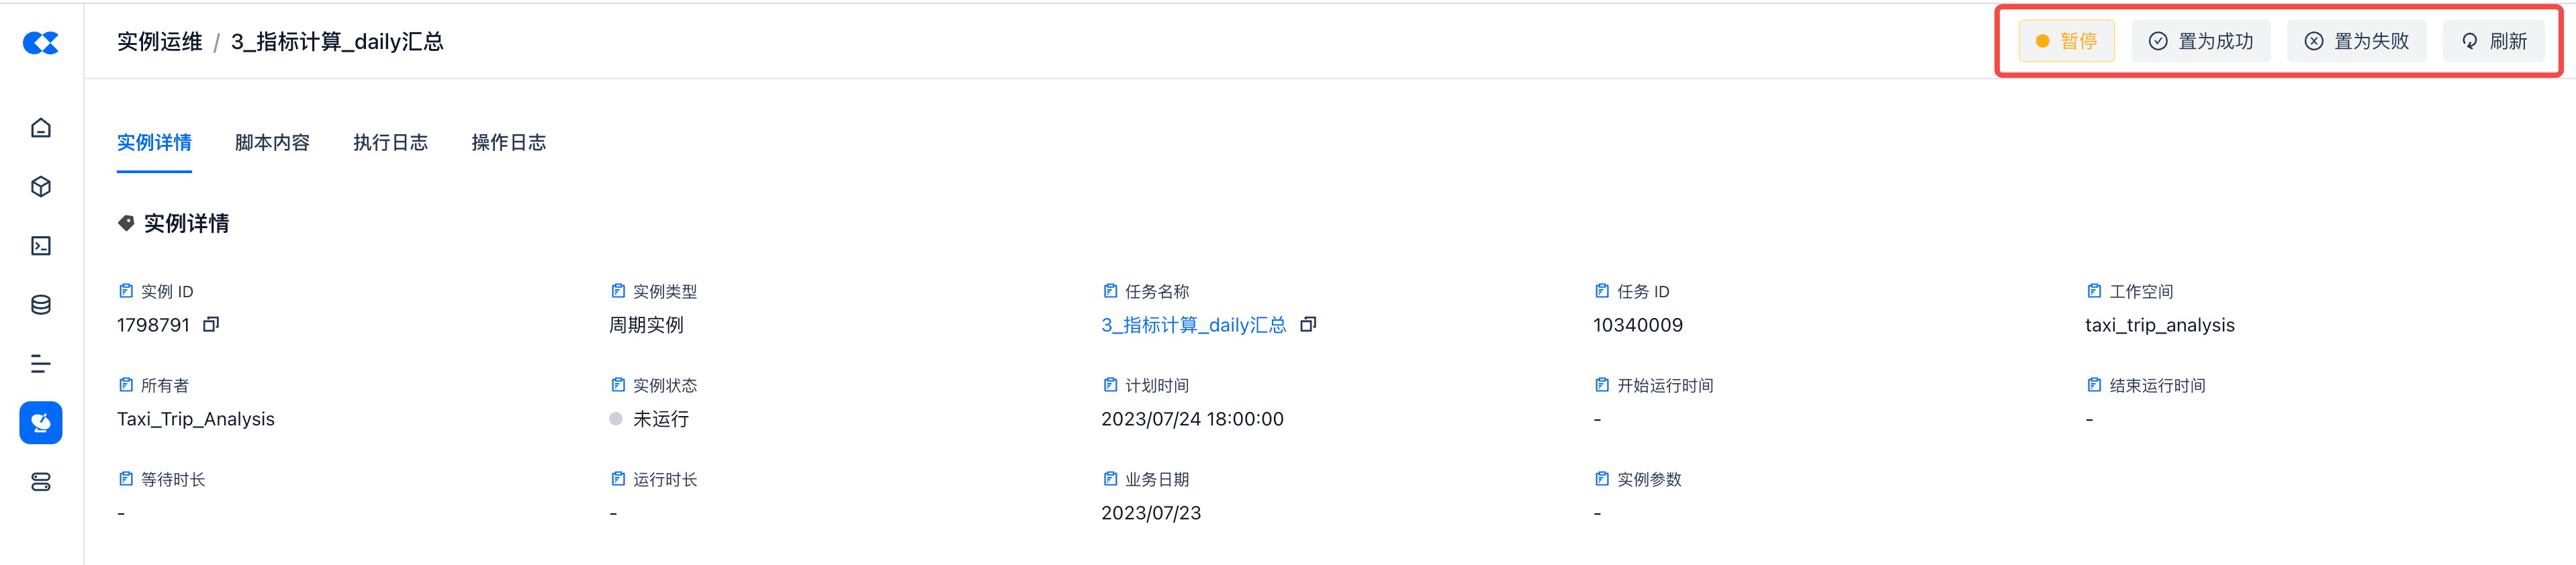Screen dimensions: 2576x565
Task: Open the cube icon in the sidebar
Action: point(41,187)
